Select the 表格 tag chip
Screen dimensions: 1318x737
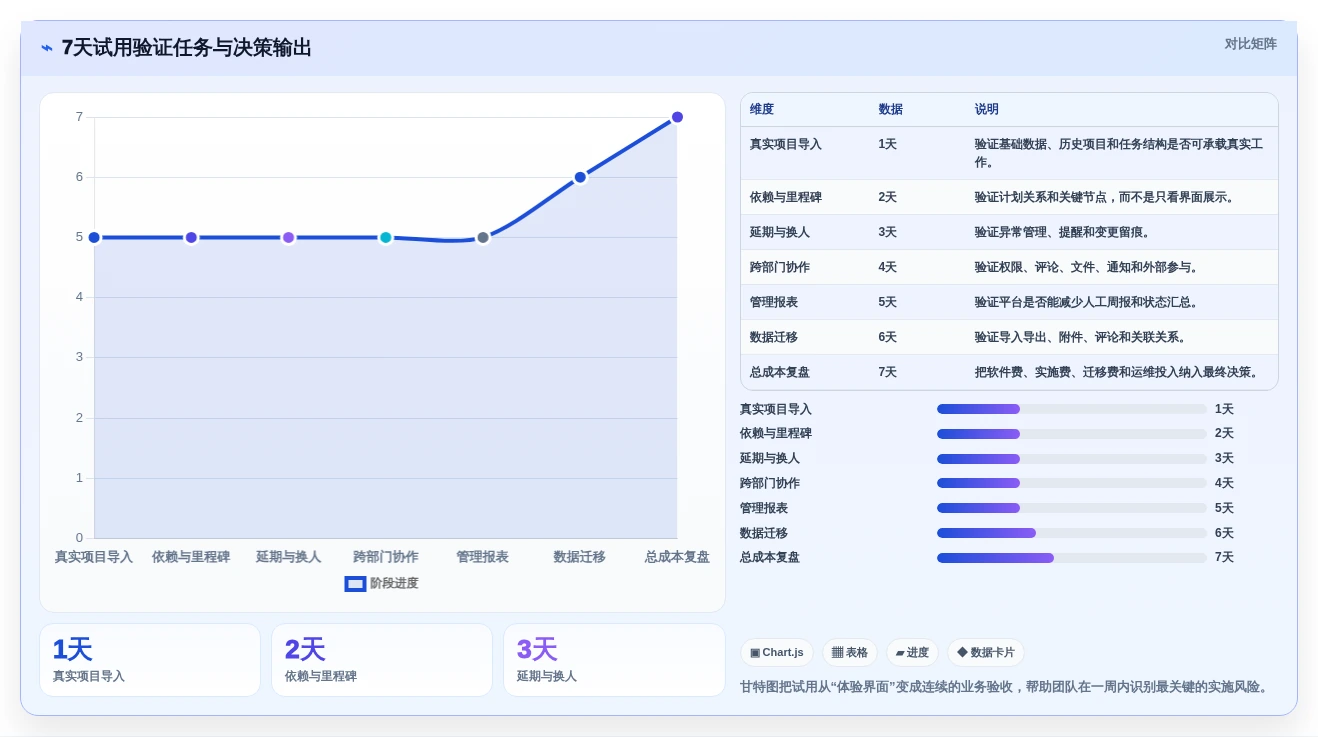(x=850, y=653)
